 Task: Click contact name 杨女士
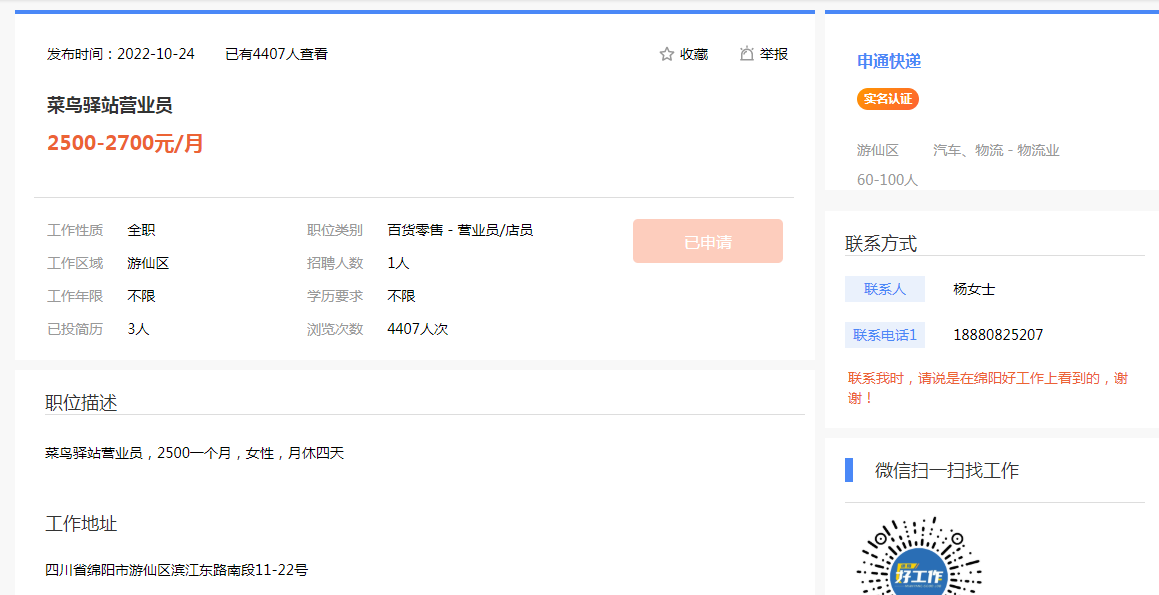click(x=974, y=289)
